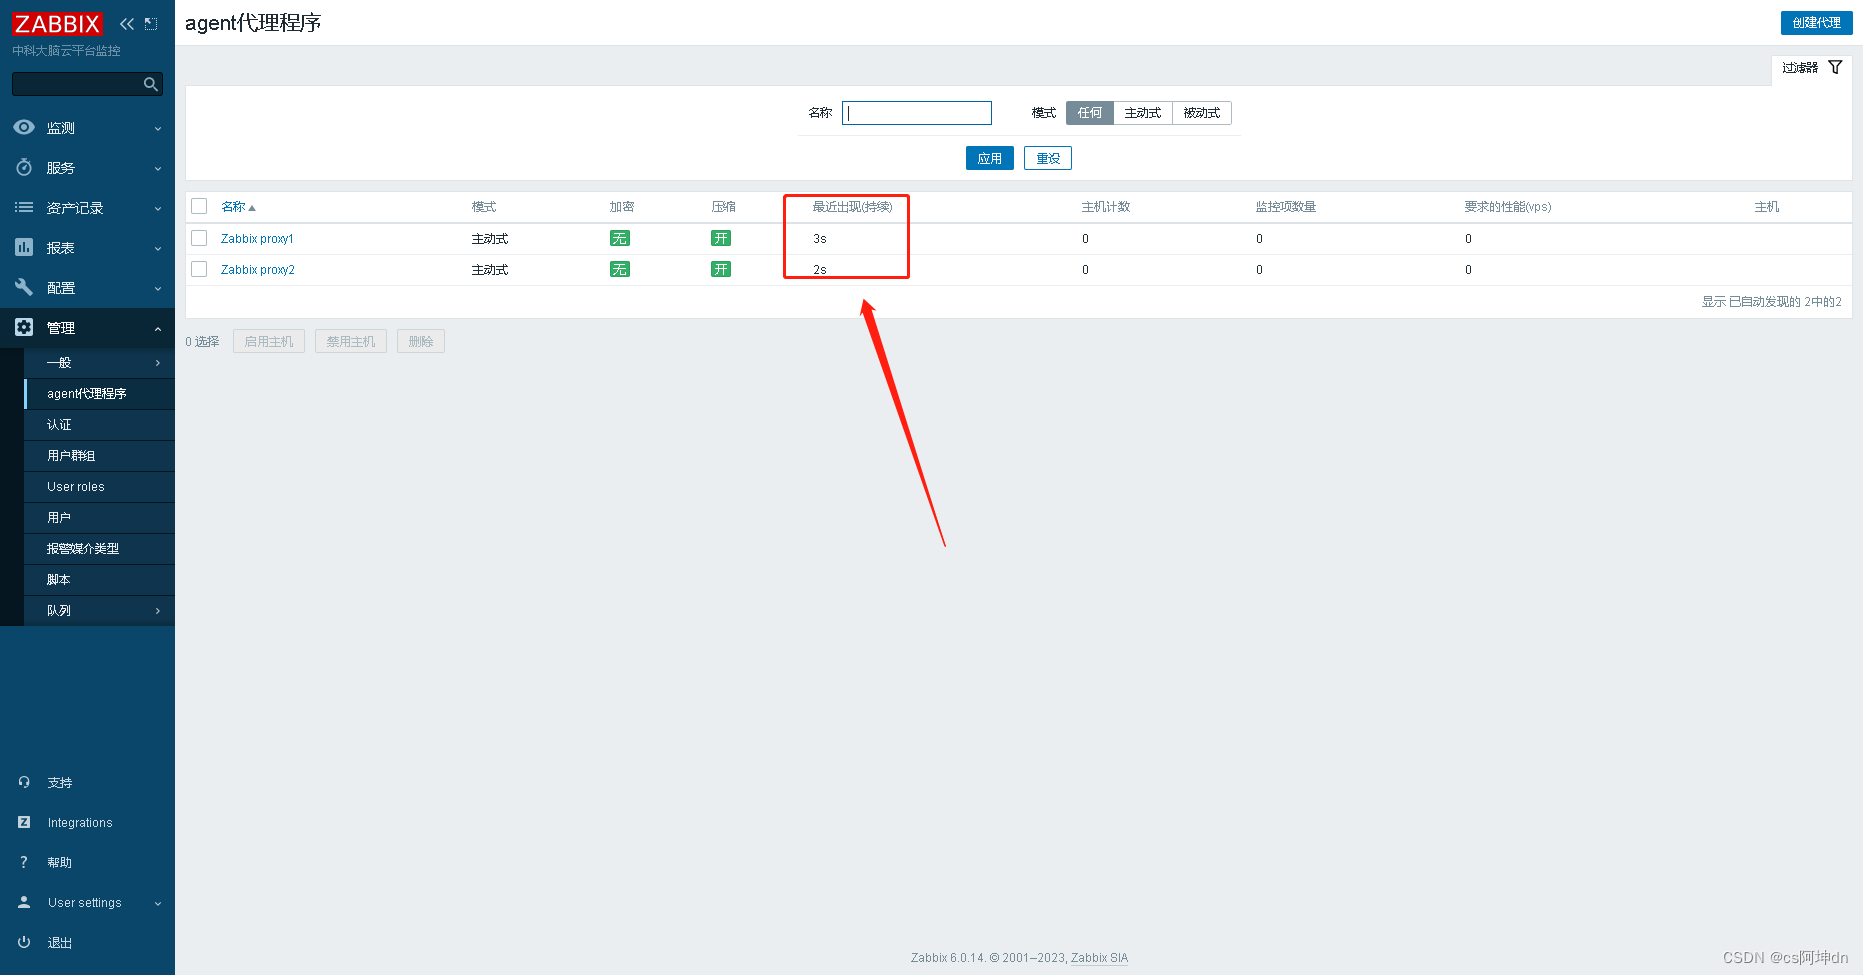Select 主动式 mode filter option
1863x975 pixels.
point(1143,113)
